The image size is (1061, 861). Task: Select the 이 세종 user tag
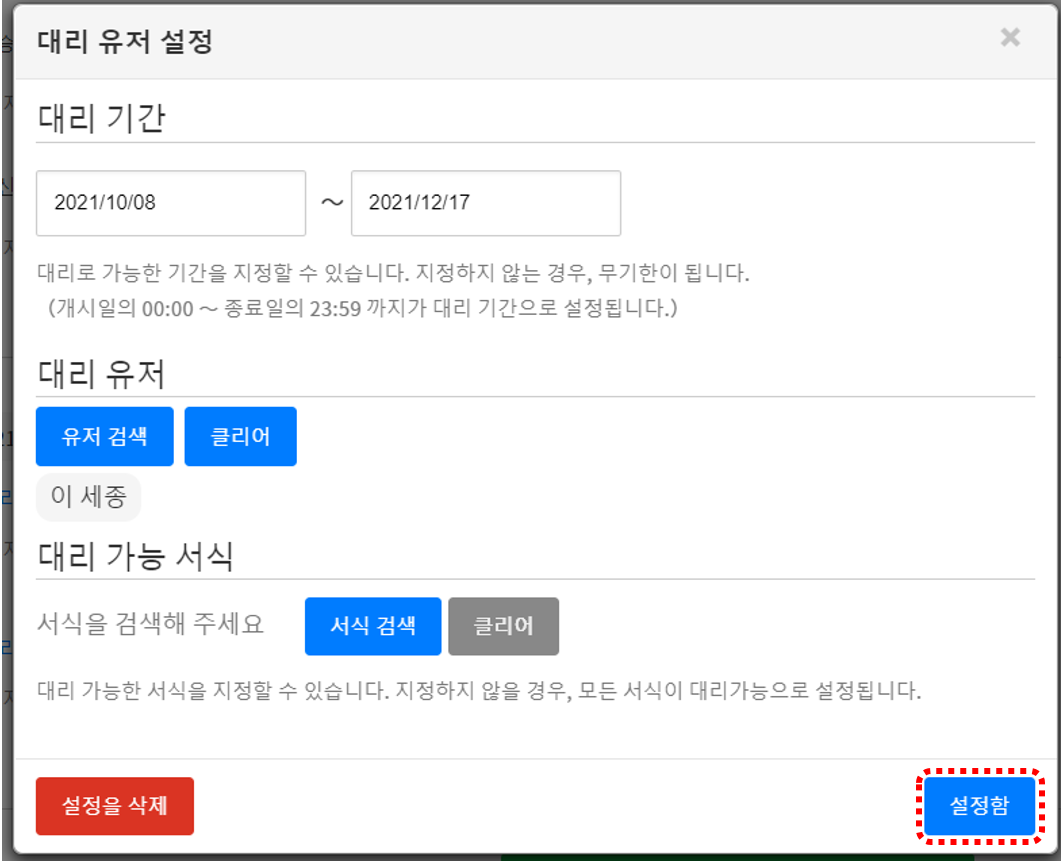[x=88, y=497]
